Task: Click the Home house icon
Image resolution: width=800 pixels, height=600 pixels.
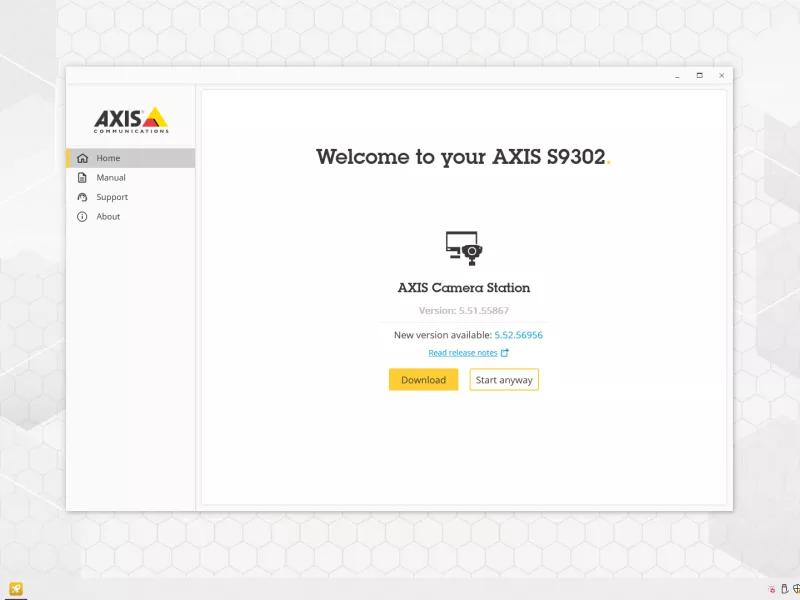Action: [x=82, y=158]
